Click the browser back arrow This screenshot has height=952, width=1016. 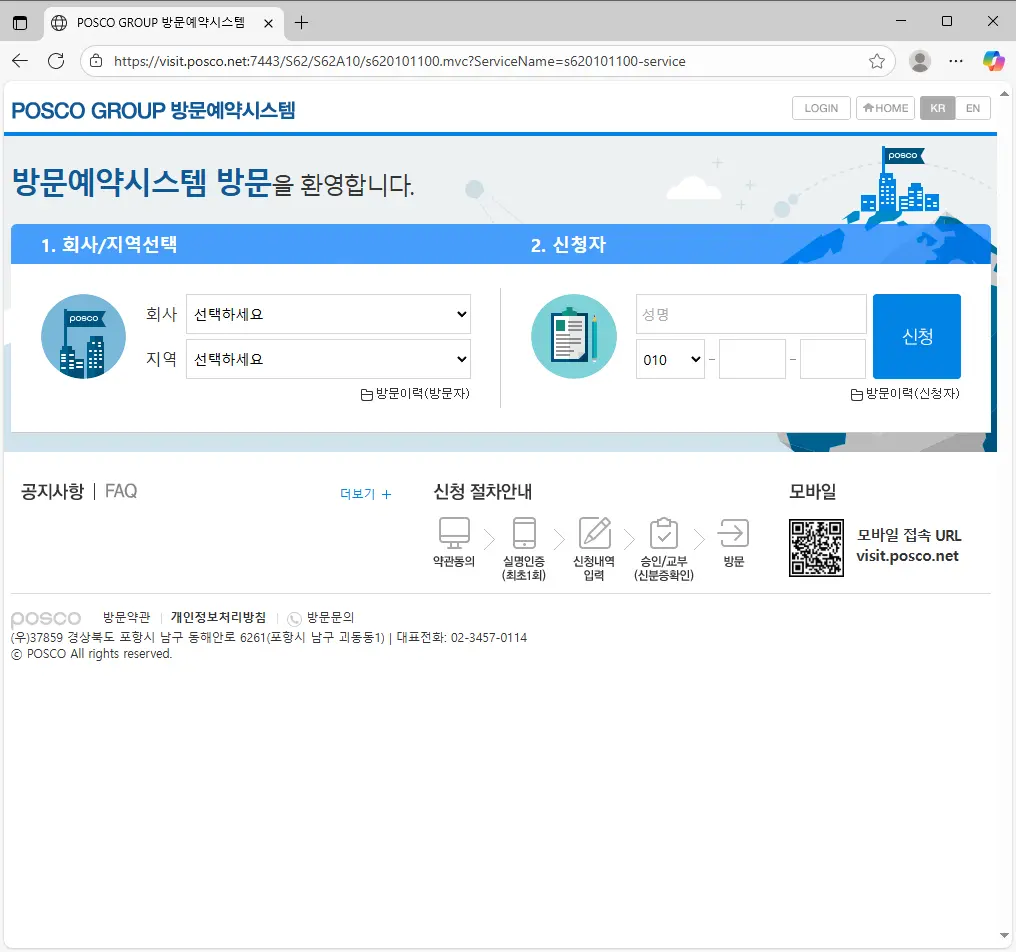click(x=20, y=61)
